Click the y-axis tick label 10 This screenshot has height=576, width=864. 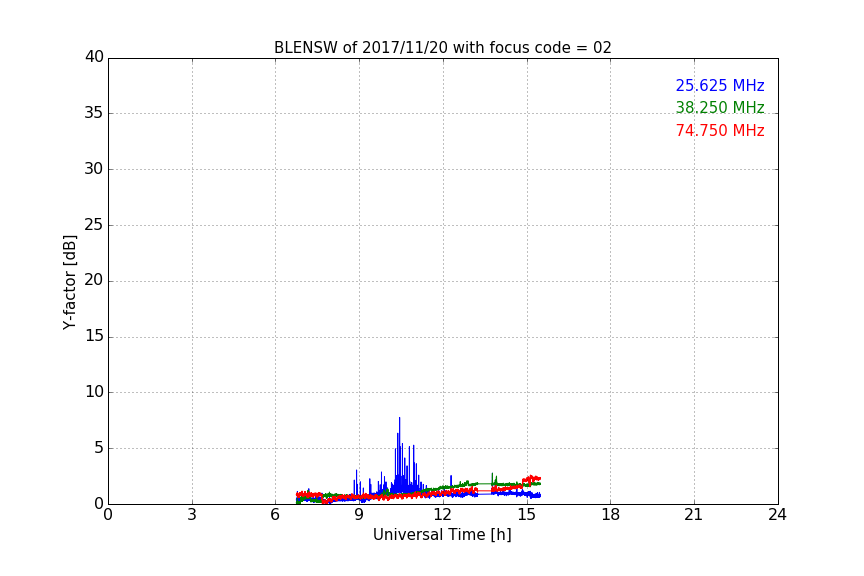94,392
